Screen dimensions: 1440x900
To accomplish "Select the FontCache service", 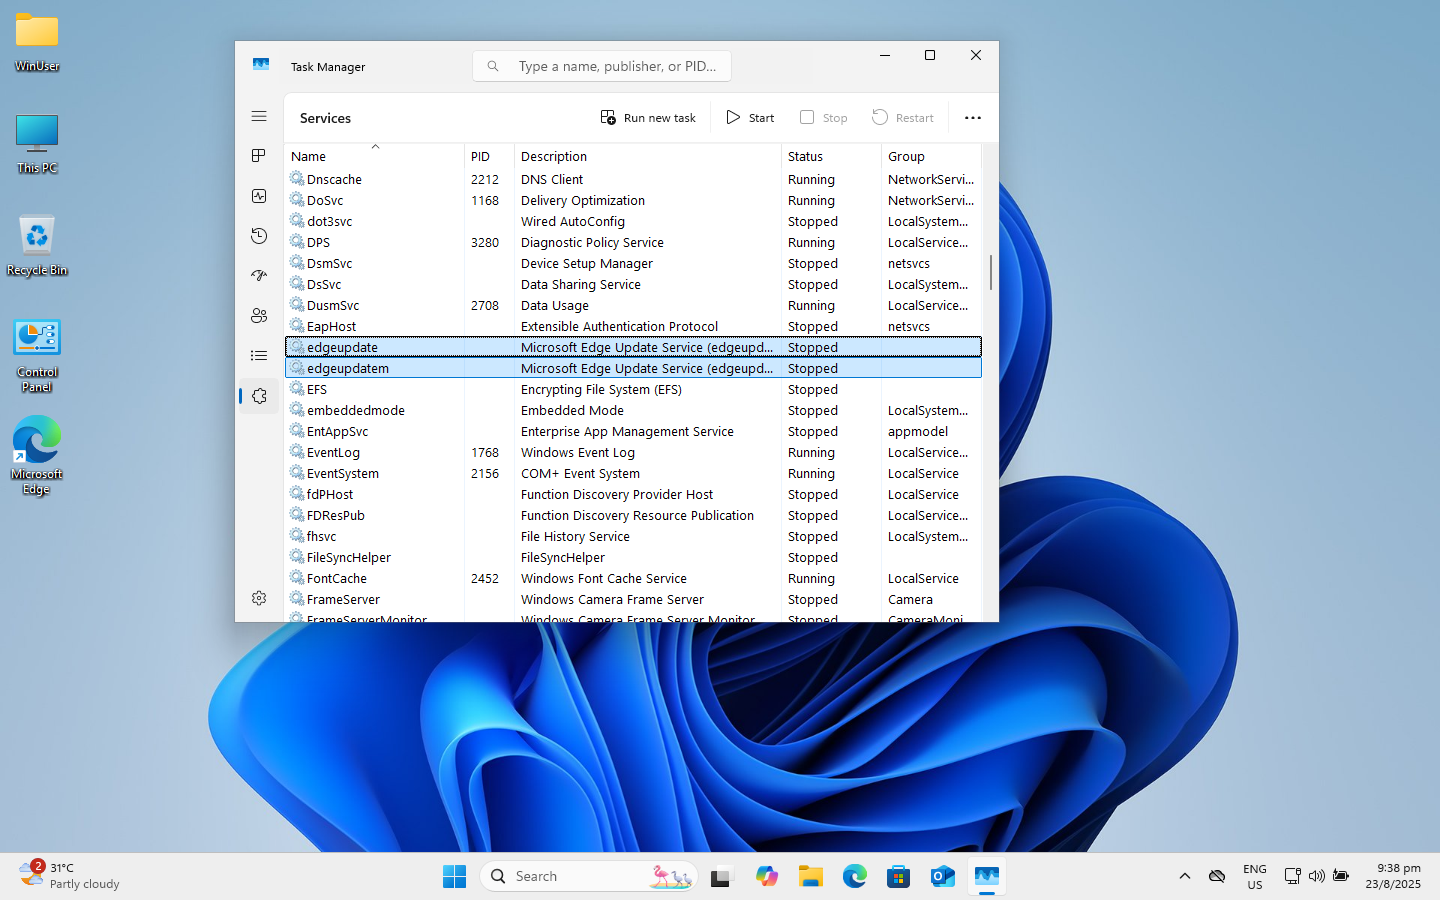I will click(x=633, y=578).
